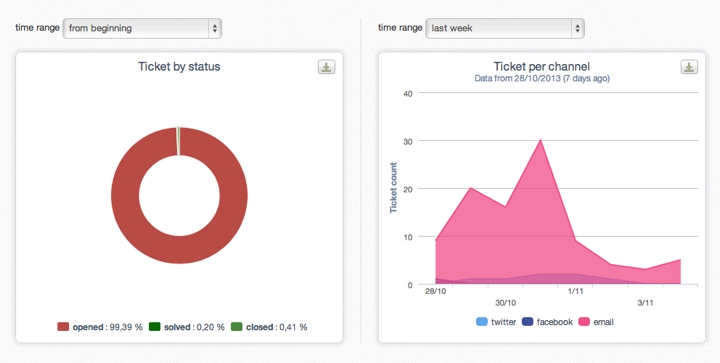Click the 20 y-axis value label
Screen dimensions: 720x363
coord(408,190)
